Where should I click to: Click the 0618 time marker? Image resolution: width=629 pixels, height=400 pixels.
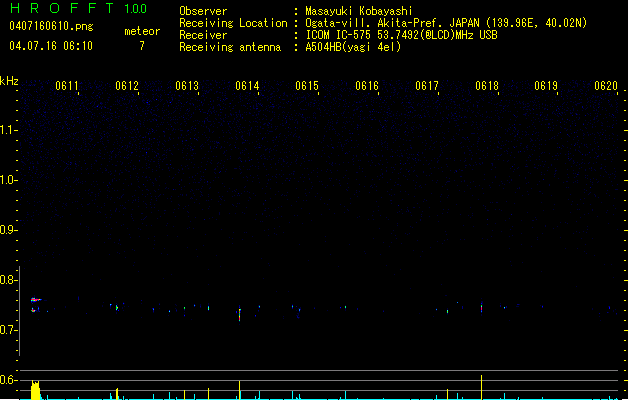pyautogui.click(x=487, y=86)
